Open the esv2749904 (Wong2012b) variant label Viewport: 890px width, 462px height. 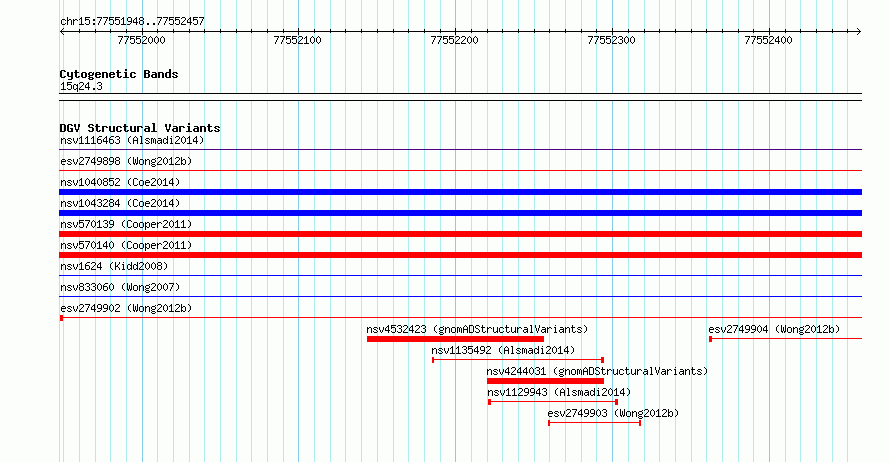(774, 329)
